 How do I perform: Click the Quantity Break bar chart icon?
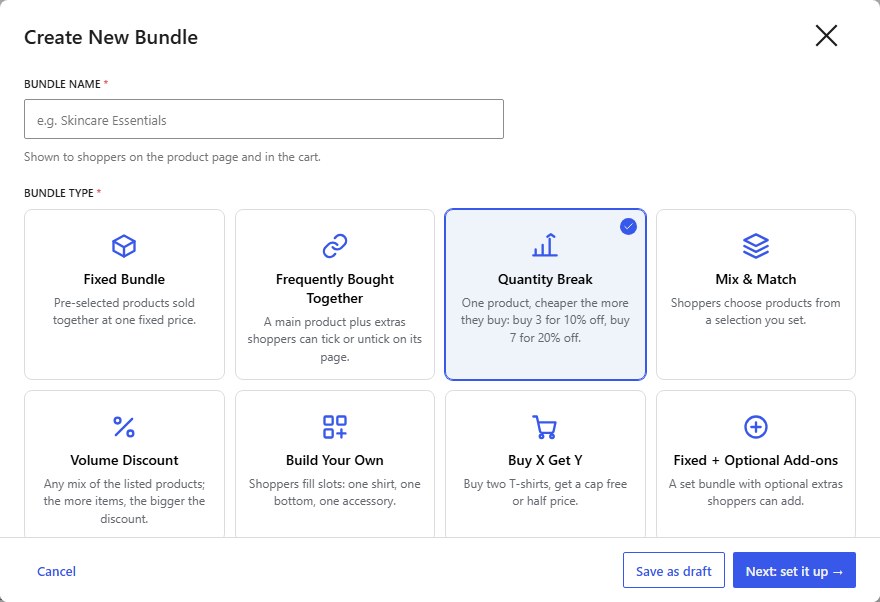coord(545,246)
